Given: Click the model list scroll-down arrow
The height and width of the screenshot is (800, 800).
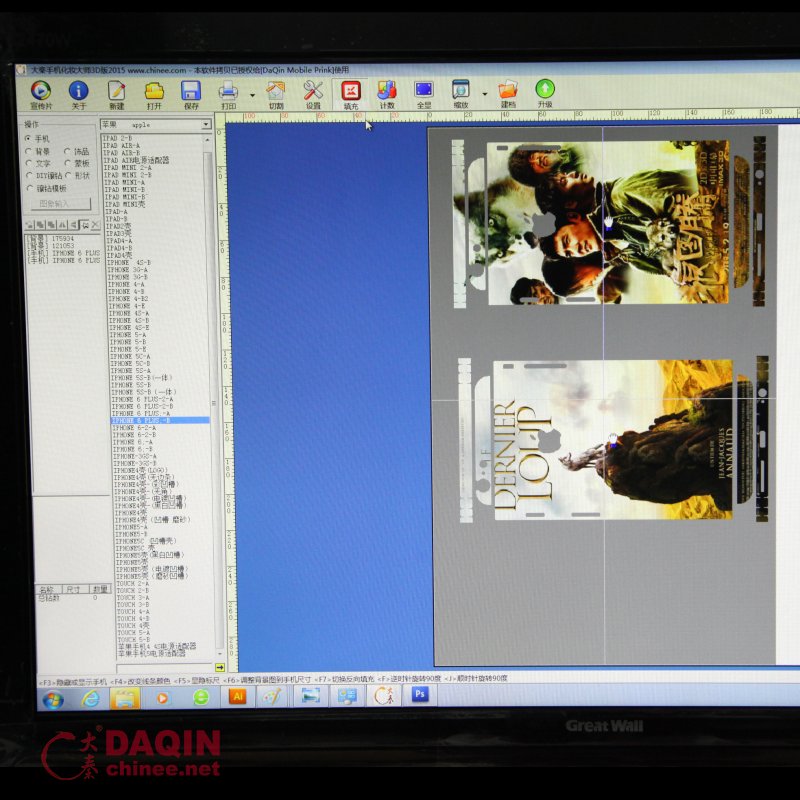Looking at the screenshot, I should (x=220, y=654).
